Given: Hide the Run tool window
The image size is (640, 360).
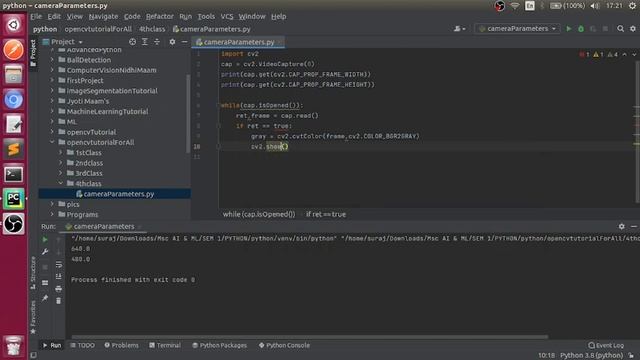Looking at the screenshot, I should point(633,226).
